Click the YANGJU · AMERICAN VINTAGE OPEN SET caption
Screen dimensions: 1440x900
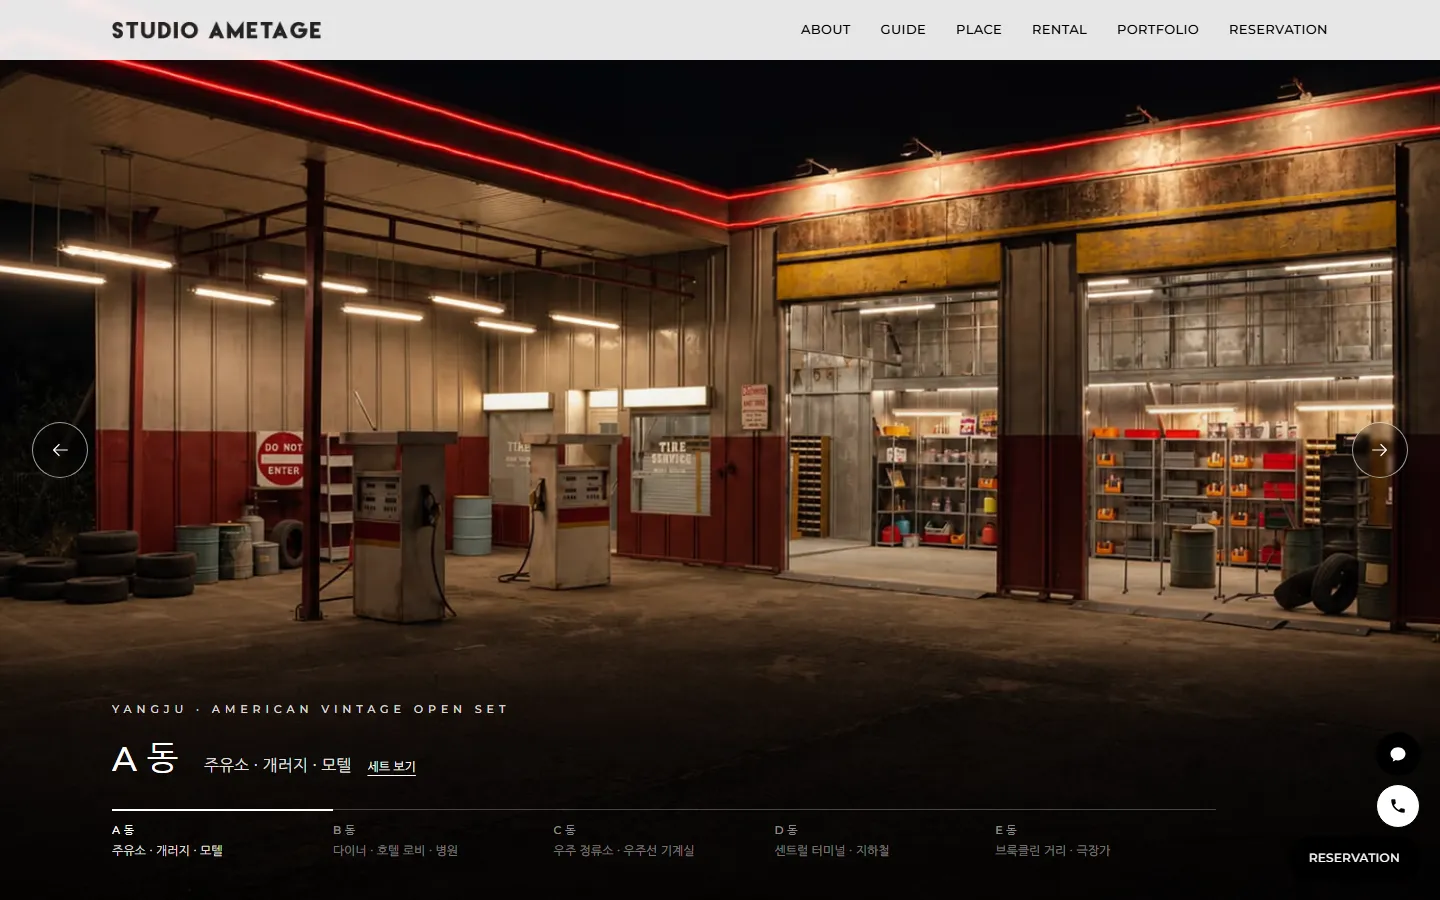pyautogui.click(x=310, y=709)
